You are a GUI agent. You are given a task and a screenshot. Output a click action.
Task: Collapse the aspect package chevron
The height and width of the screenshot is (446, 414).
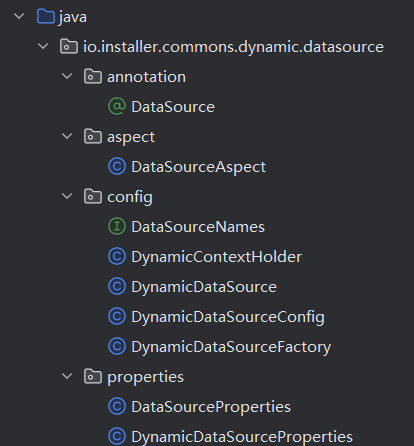(67, 136)
